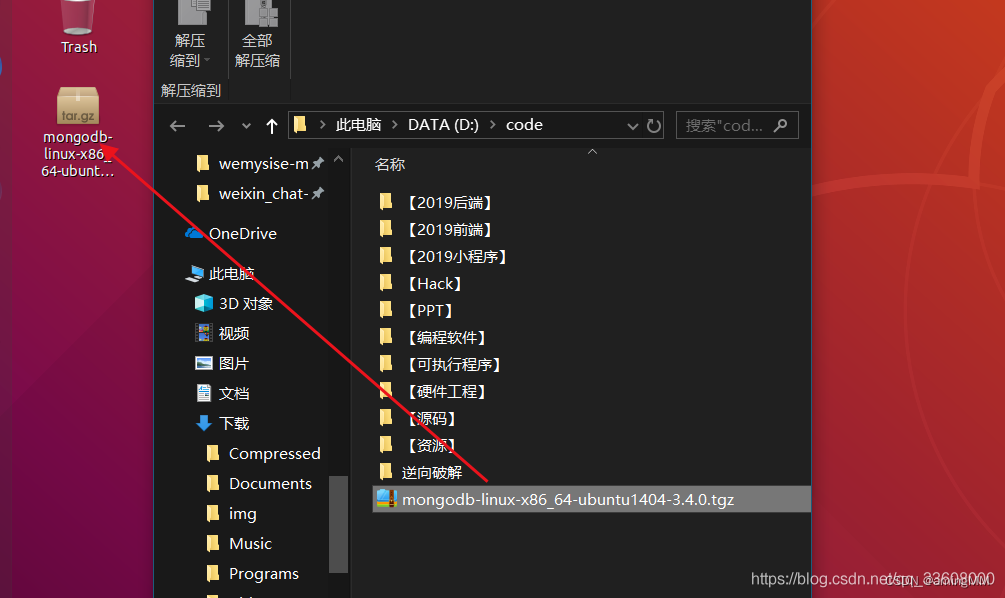Sort by the 名称 column header
1005x598 pixels.
390,165
